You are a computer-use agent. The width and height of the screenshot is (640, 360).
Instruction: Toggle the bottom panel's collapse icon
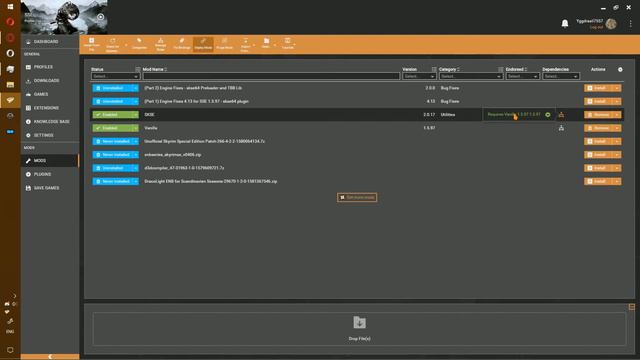pyautogui.click(x=631, y=307)
